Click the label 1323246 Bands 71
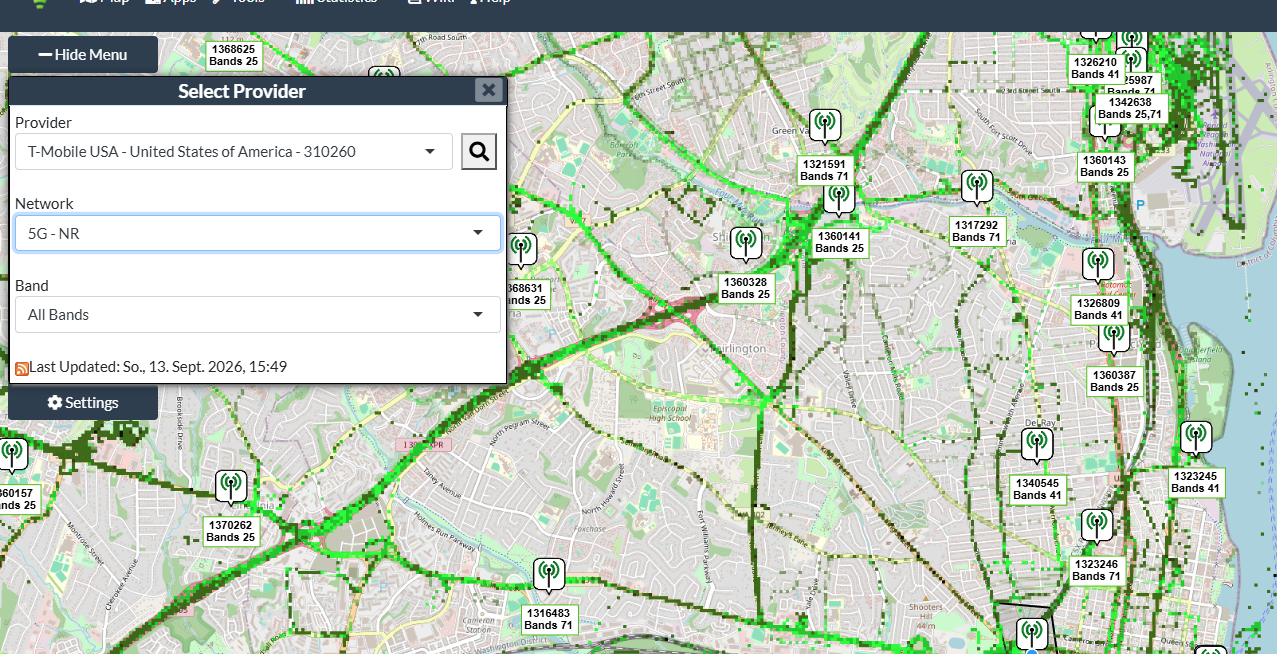This screenshot has height=654, width=1277. 1096,570
